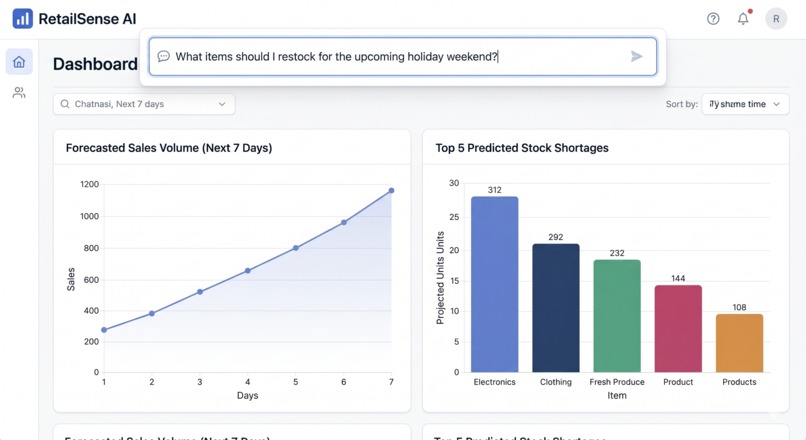Click the Sales axis title

pyautogui.click(x=71, y=280)
